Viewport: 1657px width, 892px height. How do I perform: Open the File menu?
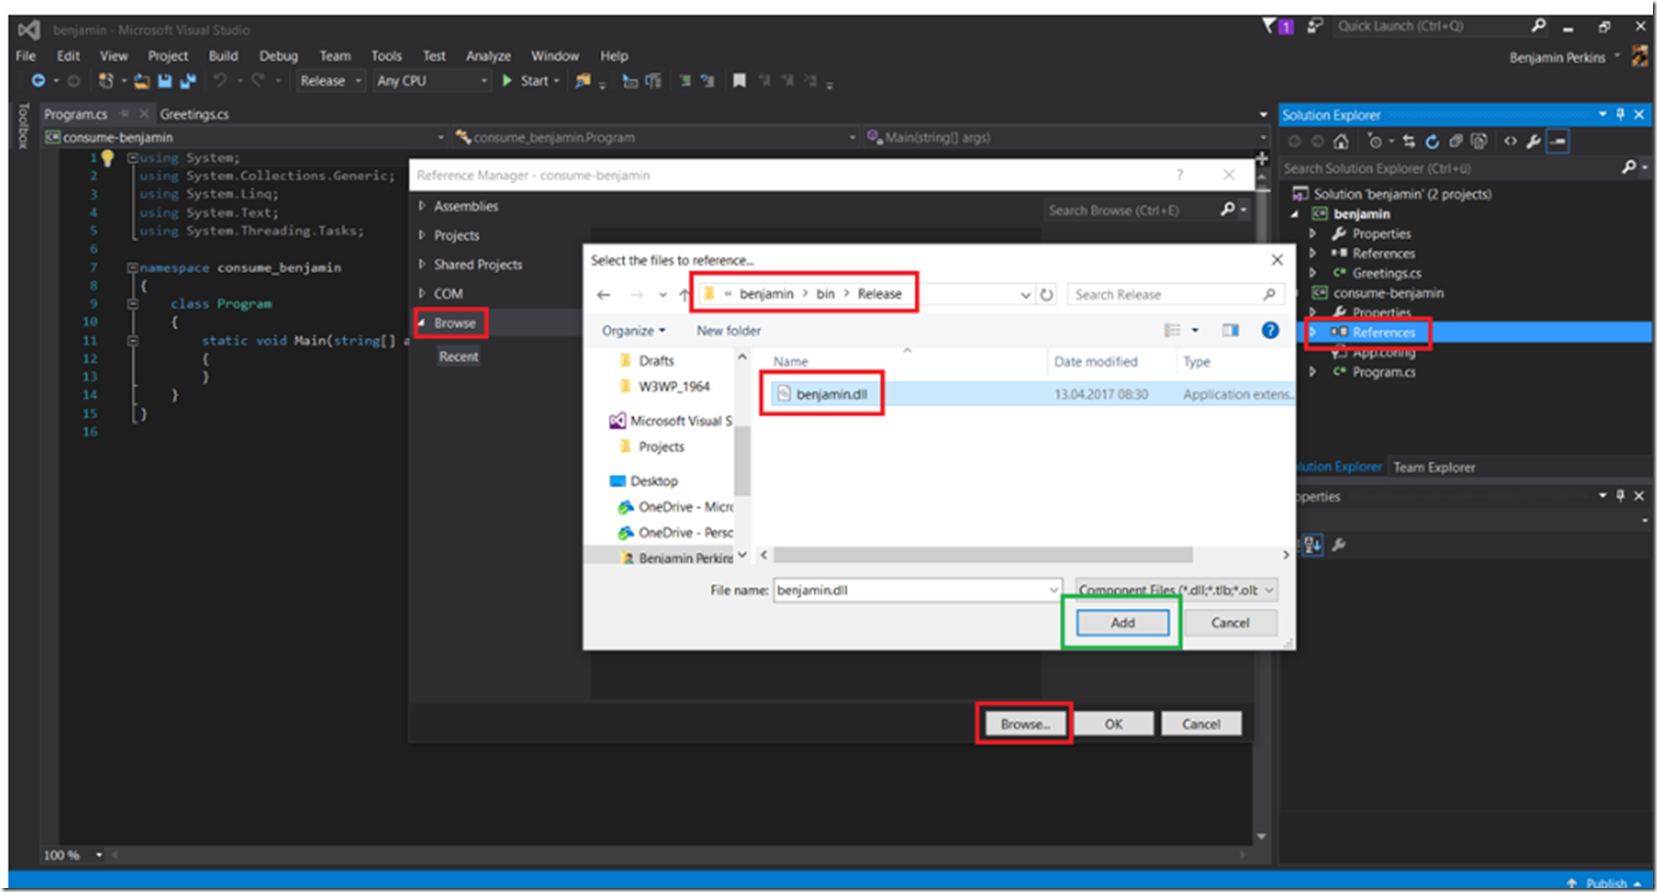pos(26,56)
